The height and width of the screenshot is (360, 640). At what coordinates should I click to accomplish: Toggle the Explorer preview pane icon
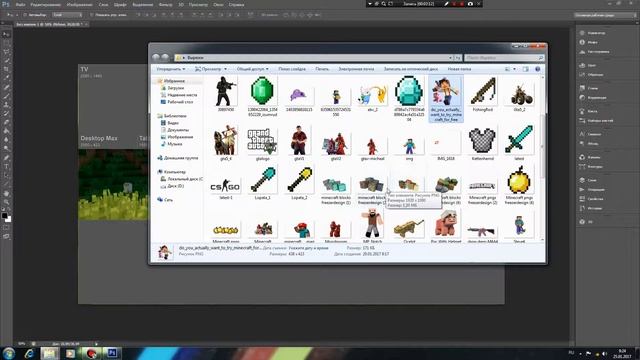click(525, 69)
